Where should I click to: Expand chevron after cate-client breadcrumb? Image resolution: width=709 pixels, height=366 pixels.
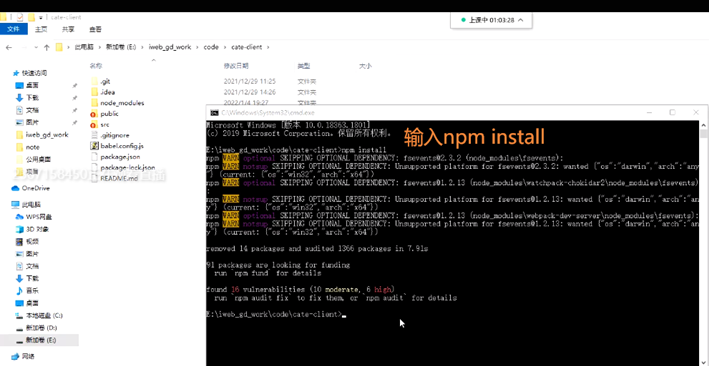268,47
